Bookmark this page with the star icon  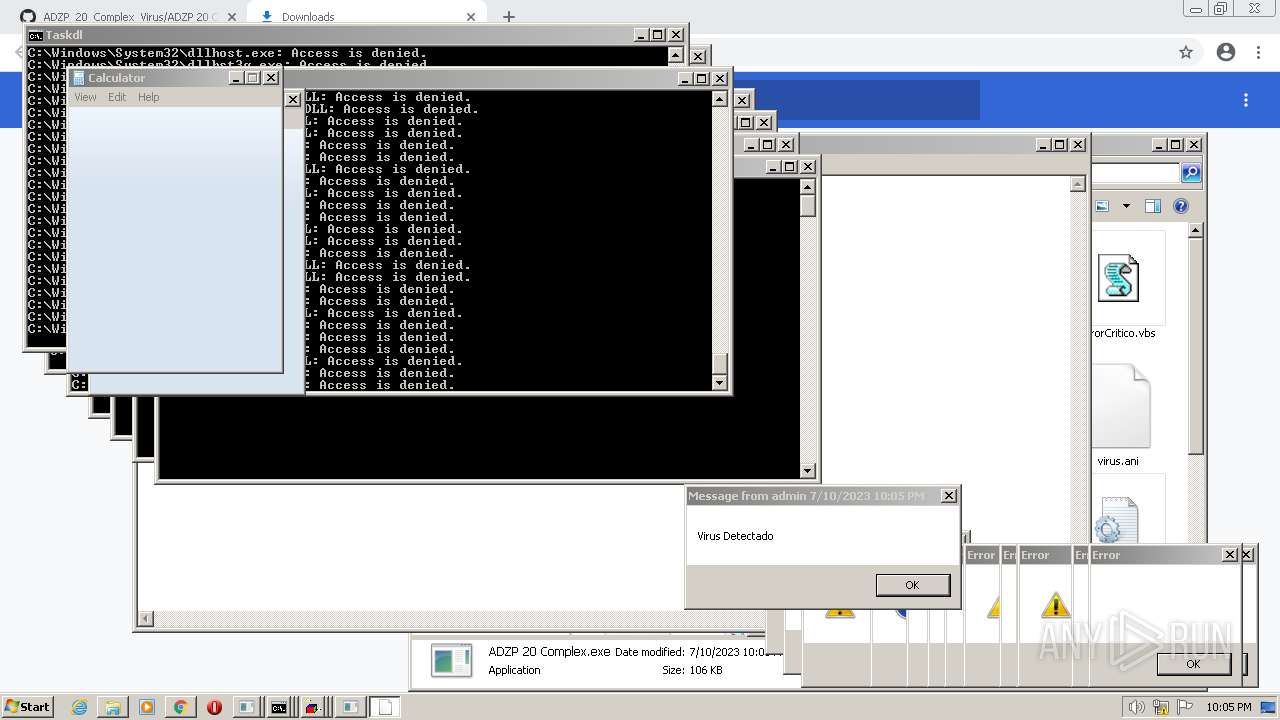point(1186,52)
